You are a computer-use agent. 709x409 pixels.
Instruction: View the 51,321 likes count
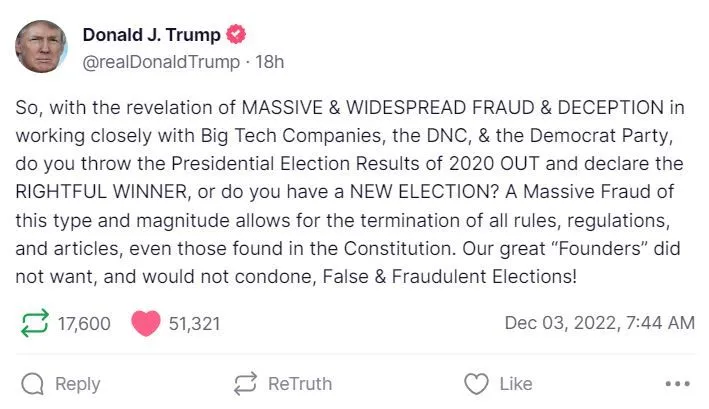194,323
